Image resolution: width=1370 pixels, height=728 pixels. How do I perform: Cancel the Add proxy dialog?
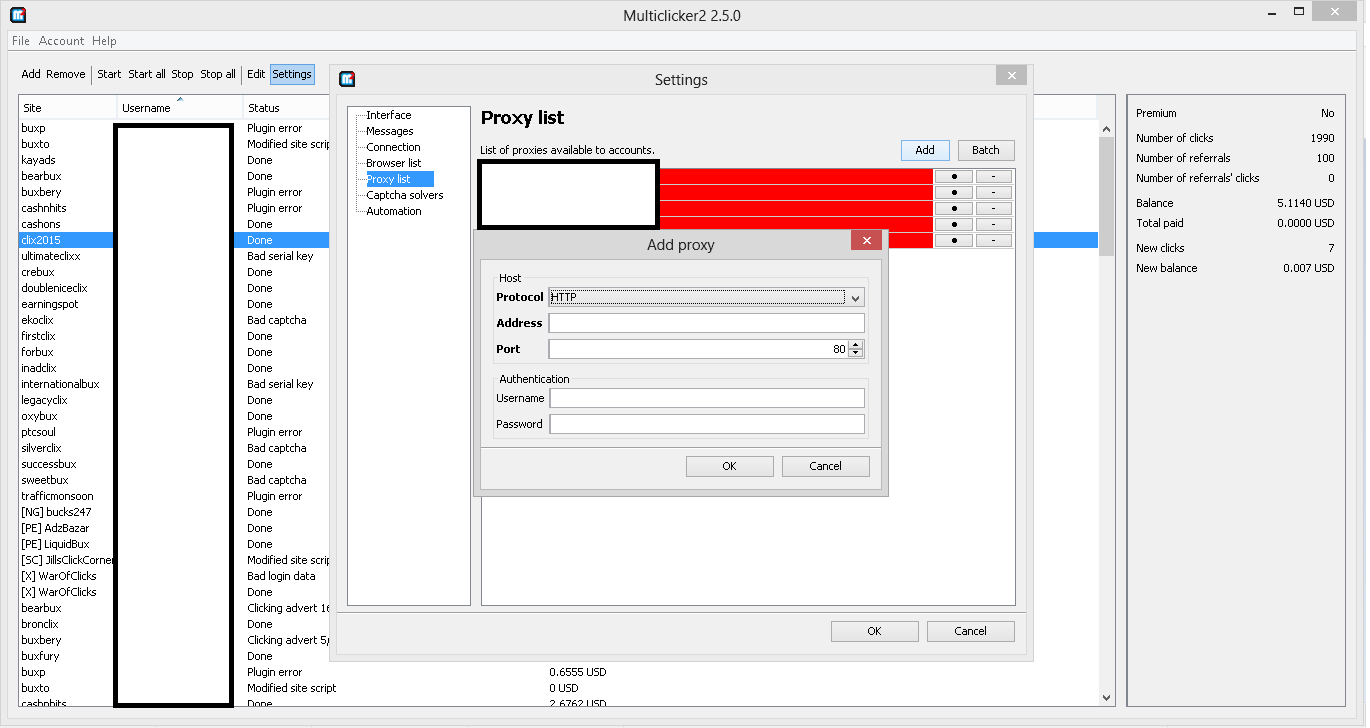coord(825,465)
